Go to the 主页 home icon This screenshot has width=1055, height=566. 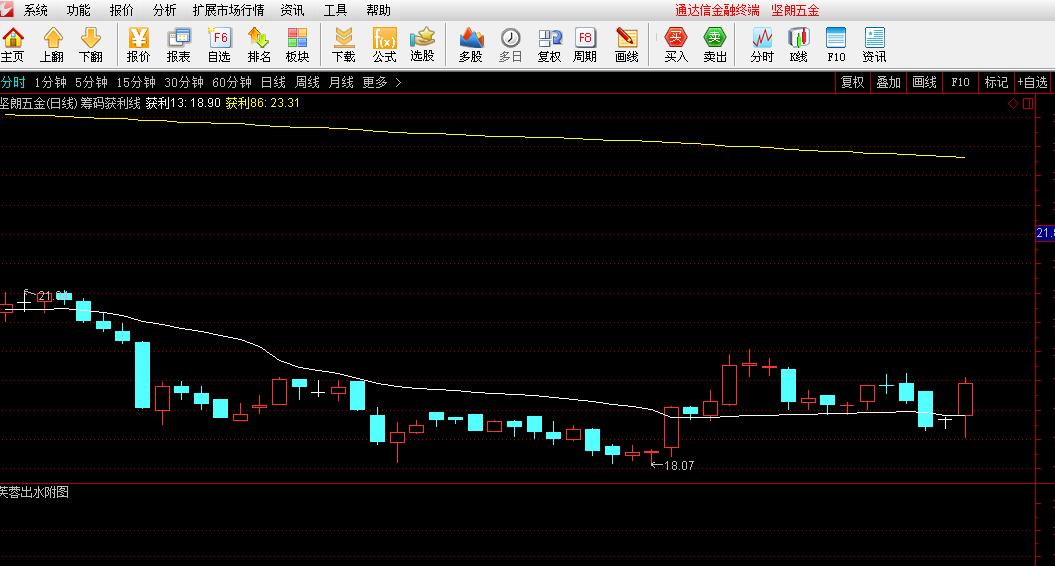click(13, 45)
